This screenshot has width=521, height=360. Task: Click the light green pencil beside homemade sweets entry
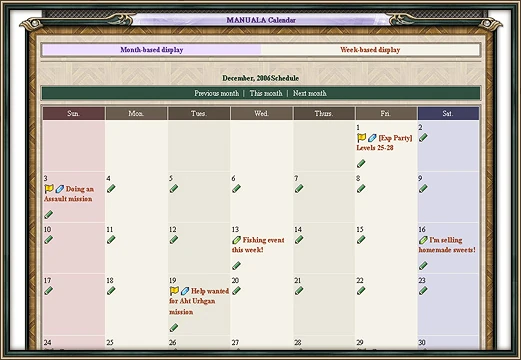pyautogui.click(x=423, y=240)
